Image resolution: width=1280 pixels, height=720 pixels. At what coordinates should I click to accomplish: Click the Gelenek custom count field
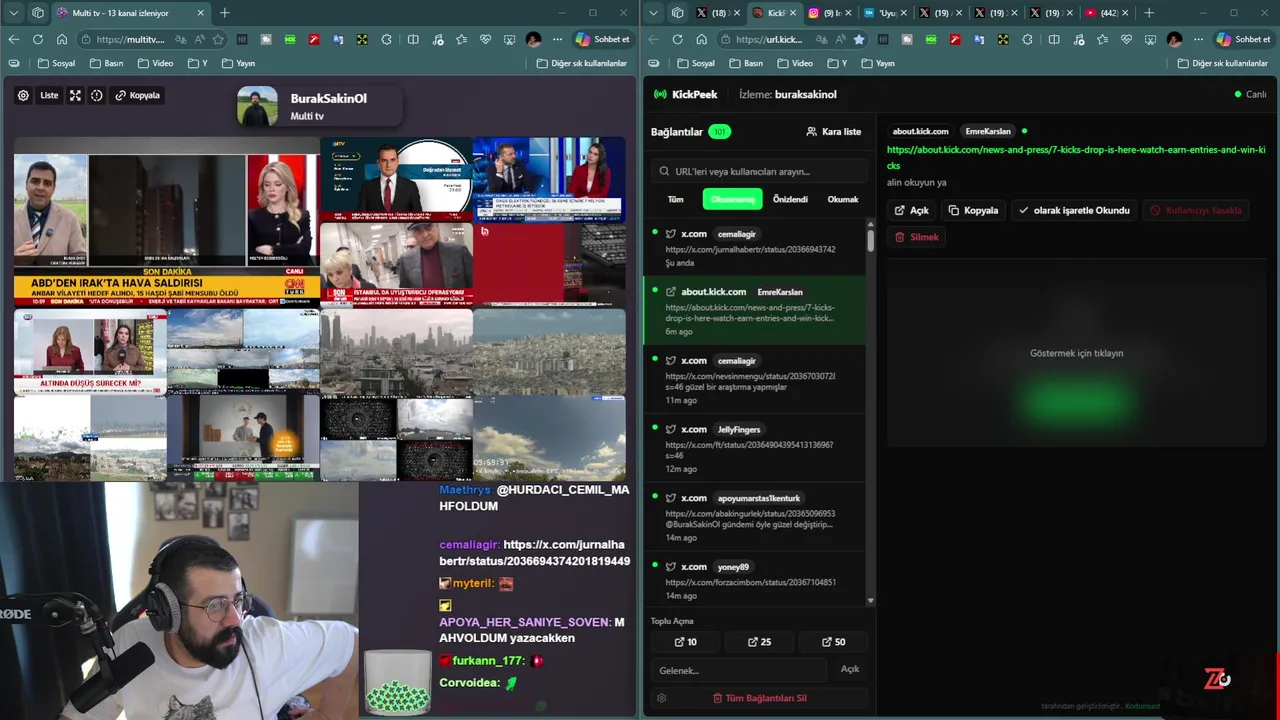click(739, 670)
